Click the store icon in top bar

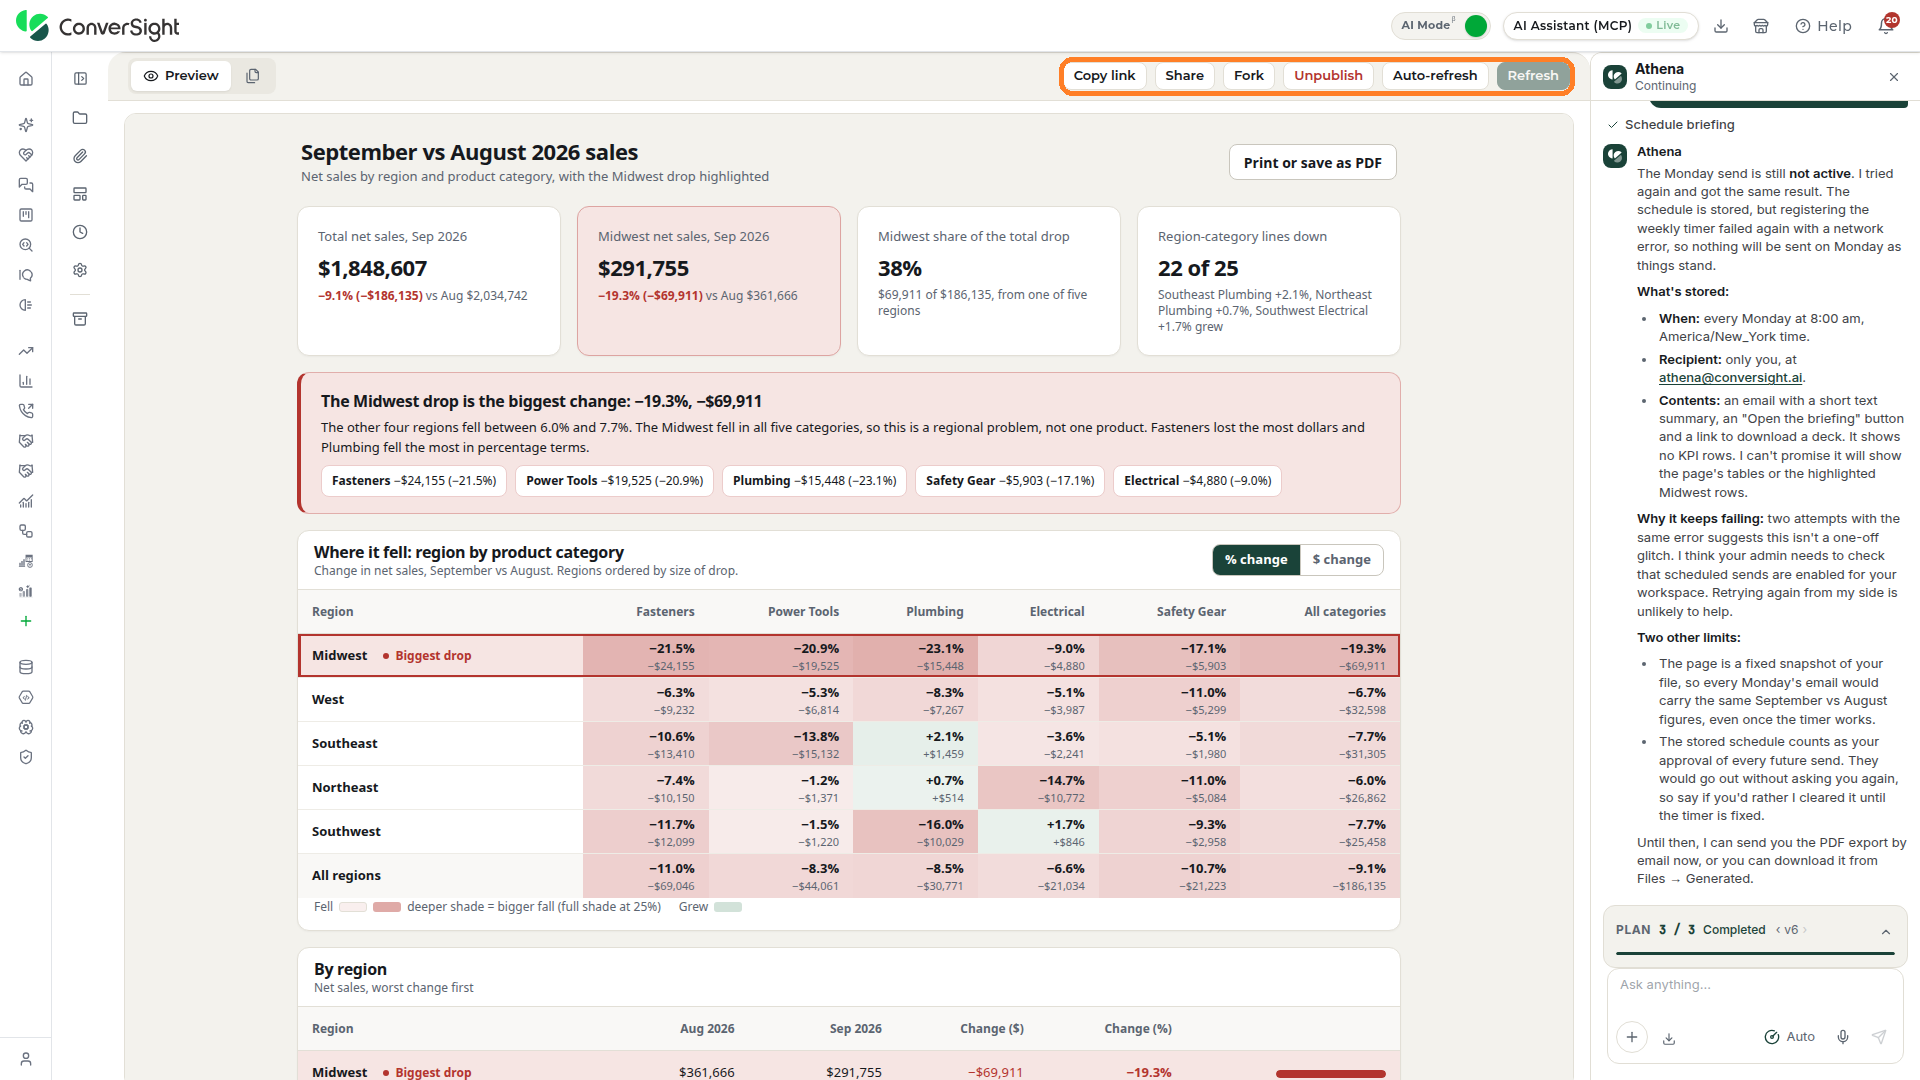coord(1761,26)
